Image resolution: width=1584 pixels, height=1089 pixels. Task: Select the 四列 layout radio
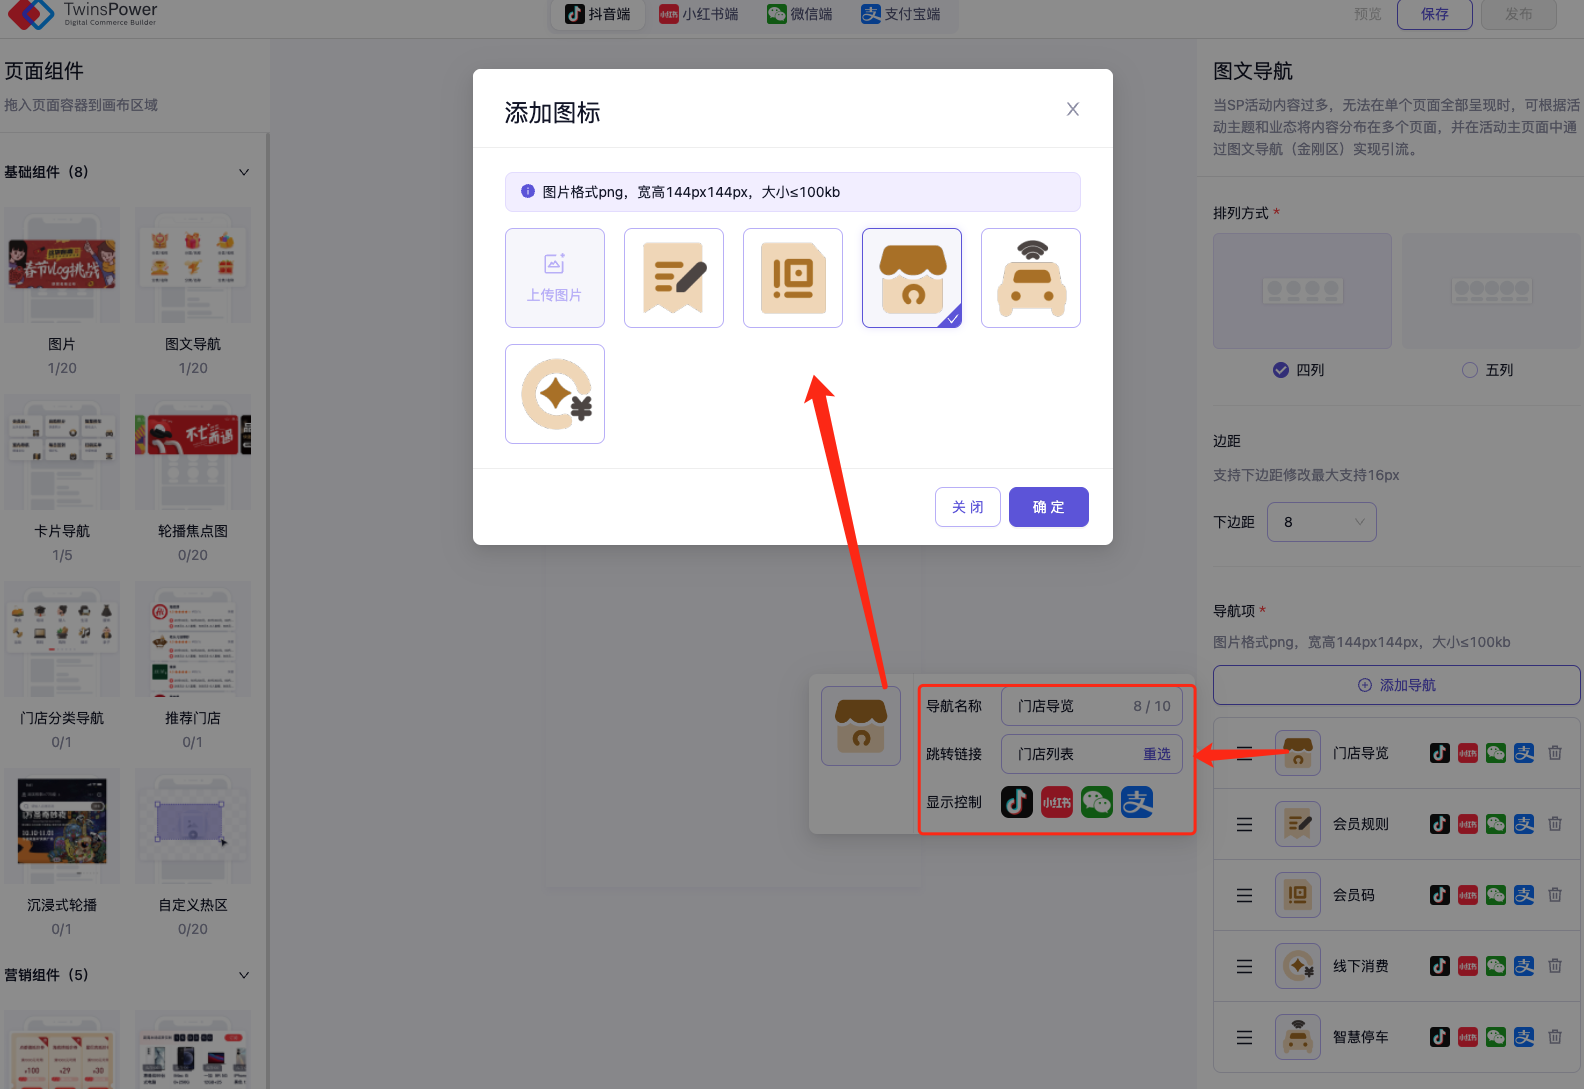pyautogui.click(x=1281, y=370)
